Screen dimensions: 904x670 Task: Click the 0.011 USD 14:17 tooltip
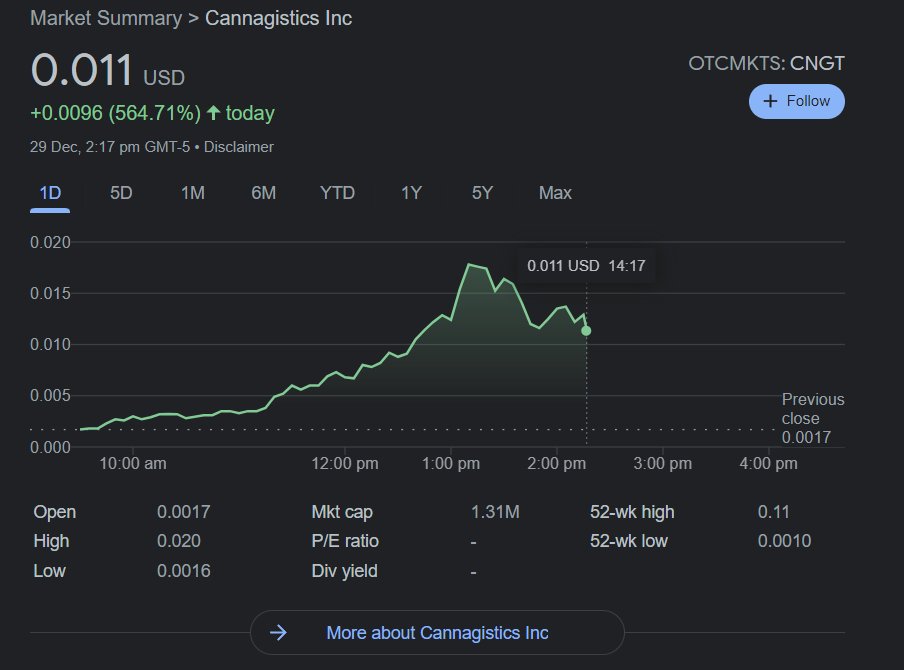tap(587, 266)
